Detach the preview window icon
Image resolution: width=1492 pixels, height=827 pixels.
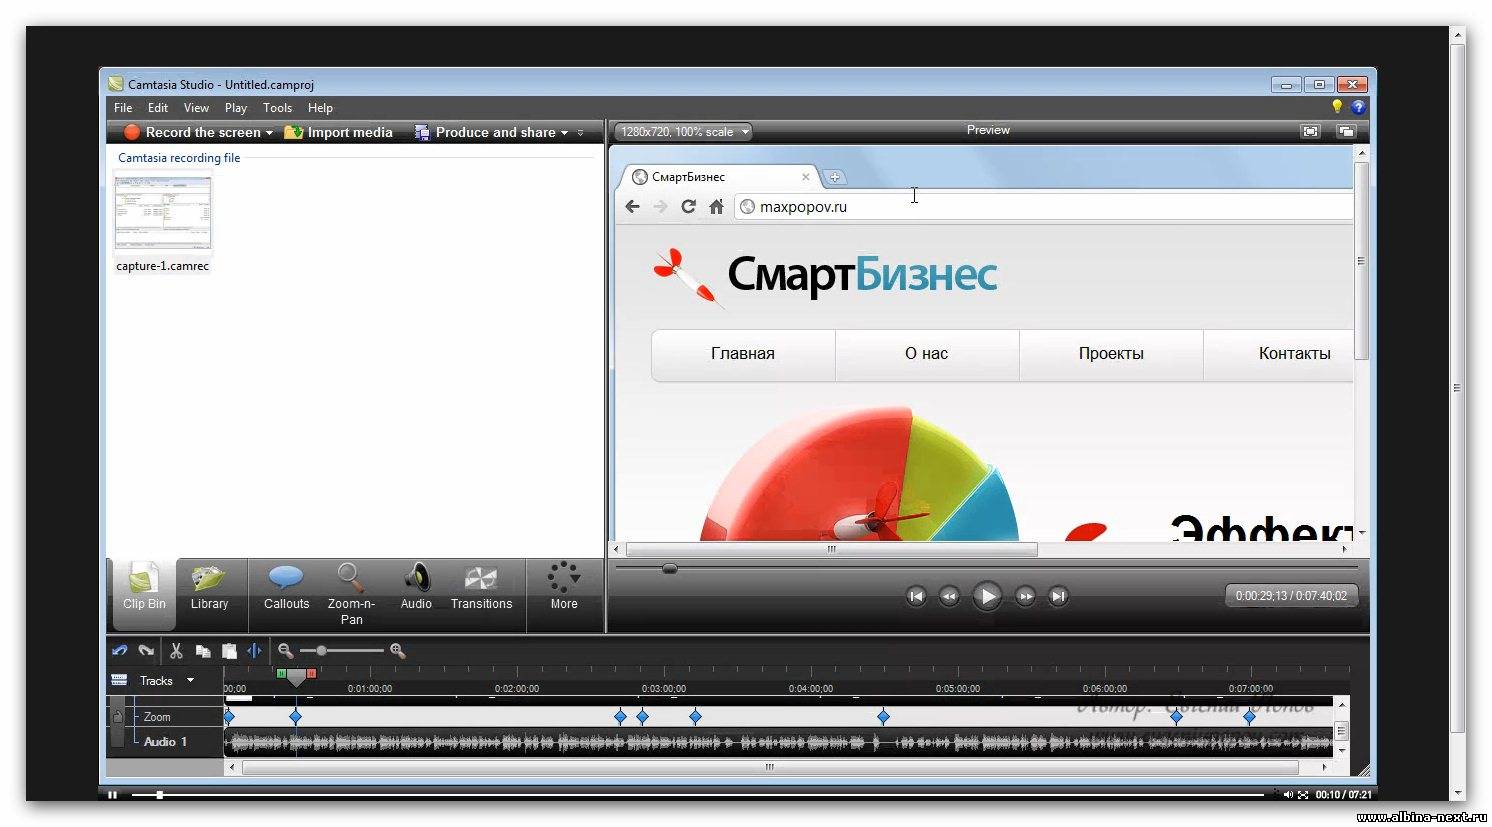point(1346,131)
